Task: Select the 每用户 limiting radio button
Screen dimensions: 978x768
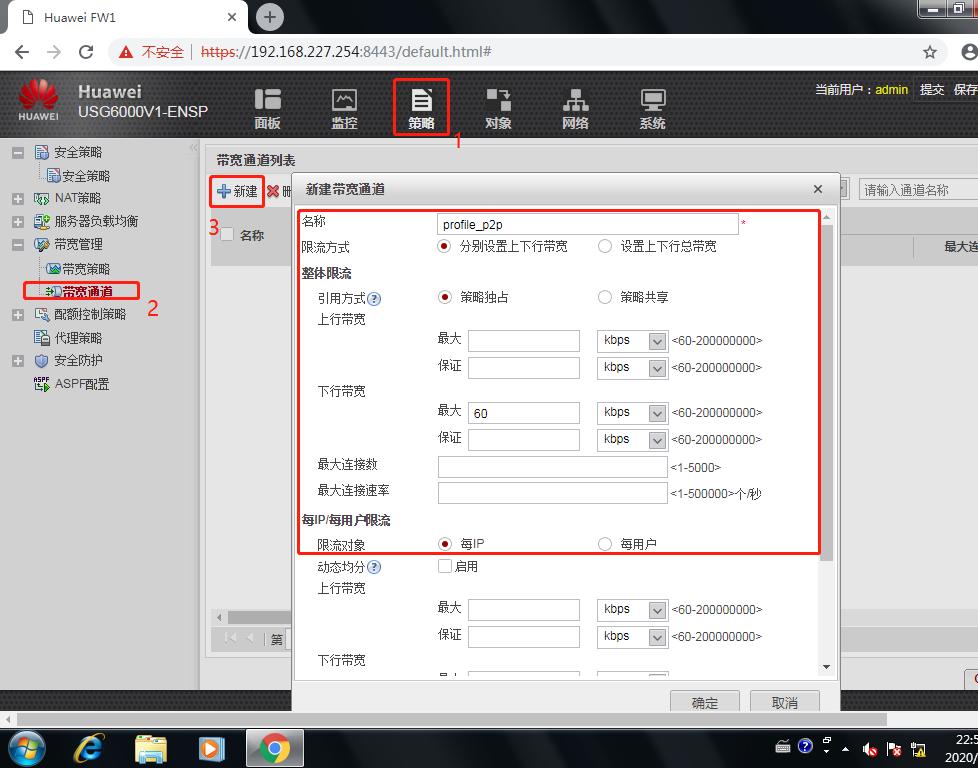Action: pyautogui.click(x=603, y=543)
